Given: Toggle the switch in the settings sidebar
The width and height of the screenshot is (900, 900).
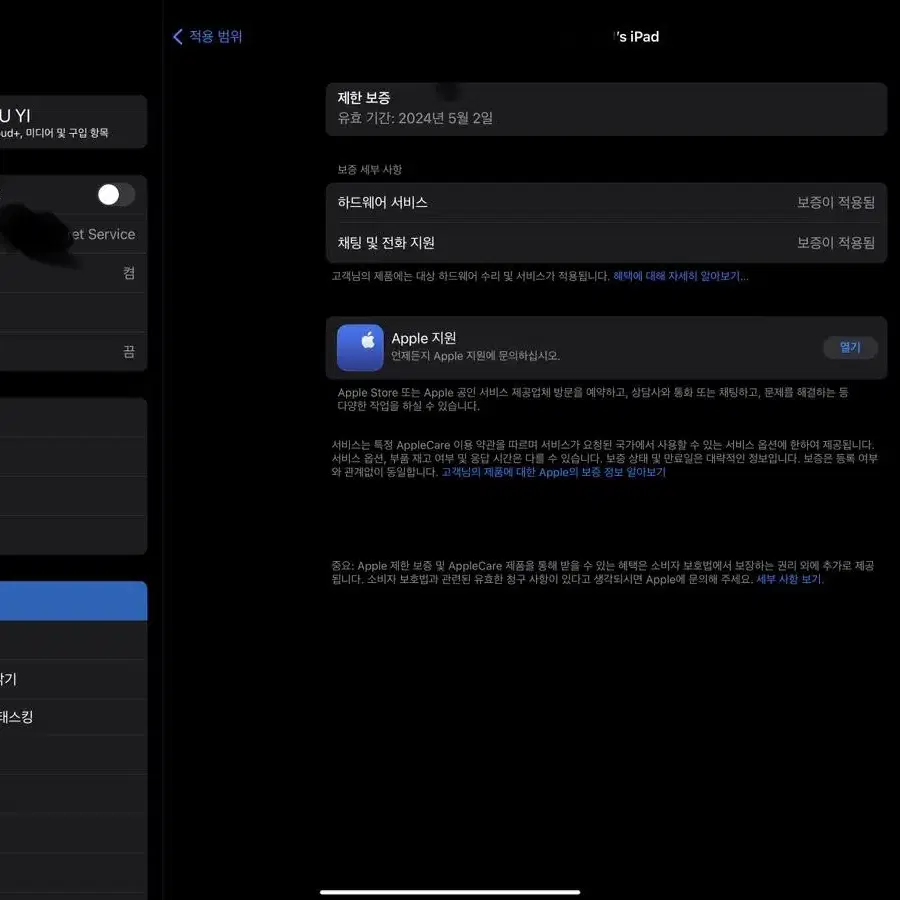Looking at the screenshot, I should point(117,195).
